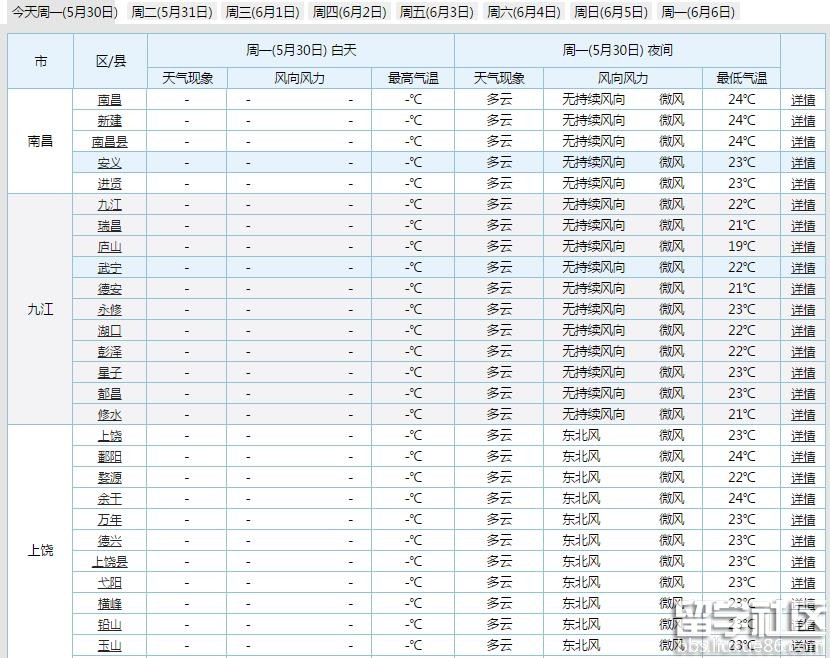
Task: Open the 南昌 district link
Action: click(x=110, y=100)
